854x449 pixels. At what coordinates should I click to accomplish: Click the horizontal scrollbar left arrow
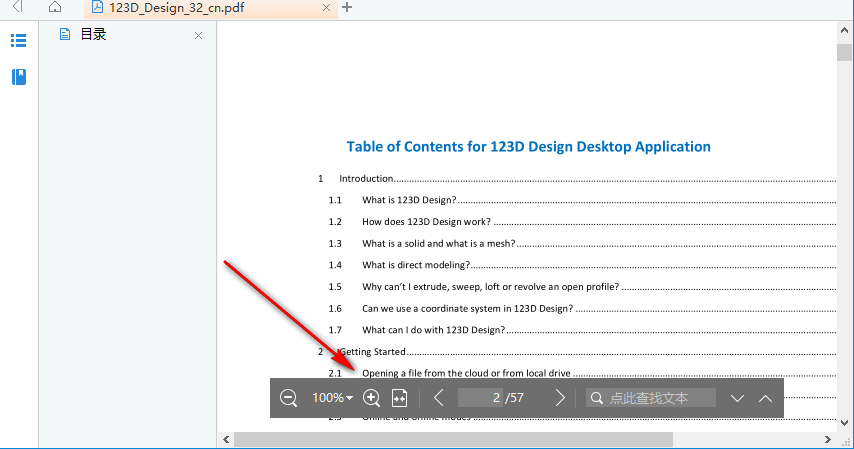coord(226,439)
